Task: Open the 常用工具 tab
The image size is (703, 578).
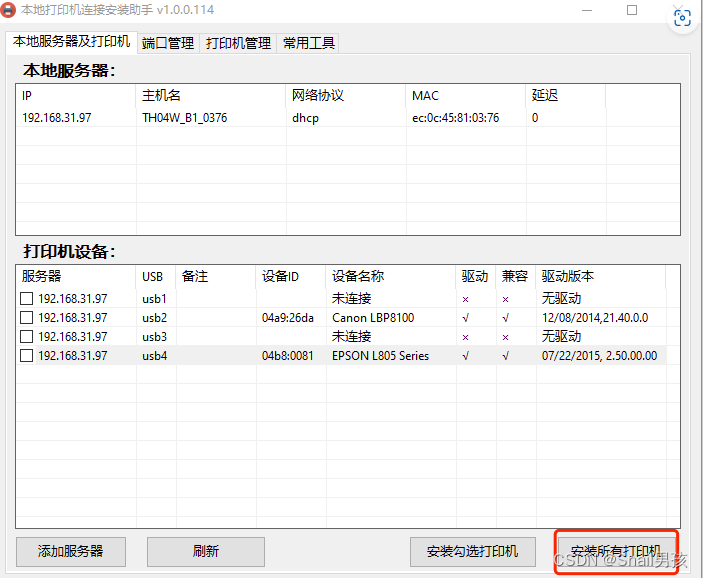Action: pos(308,43)
